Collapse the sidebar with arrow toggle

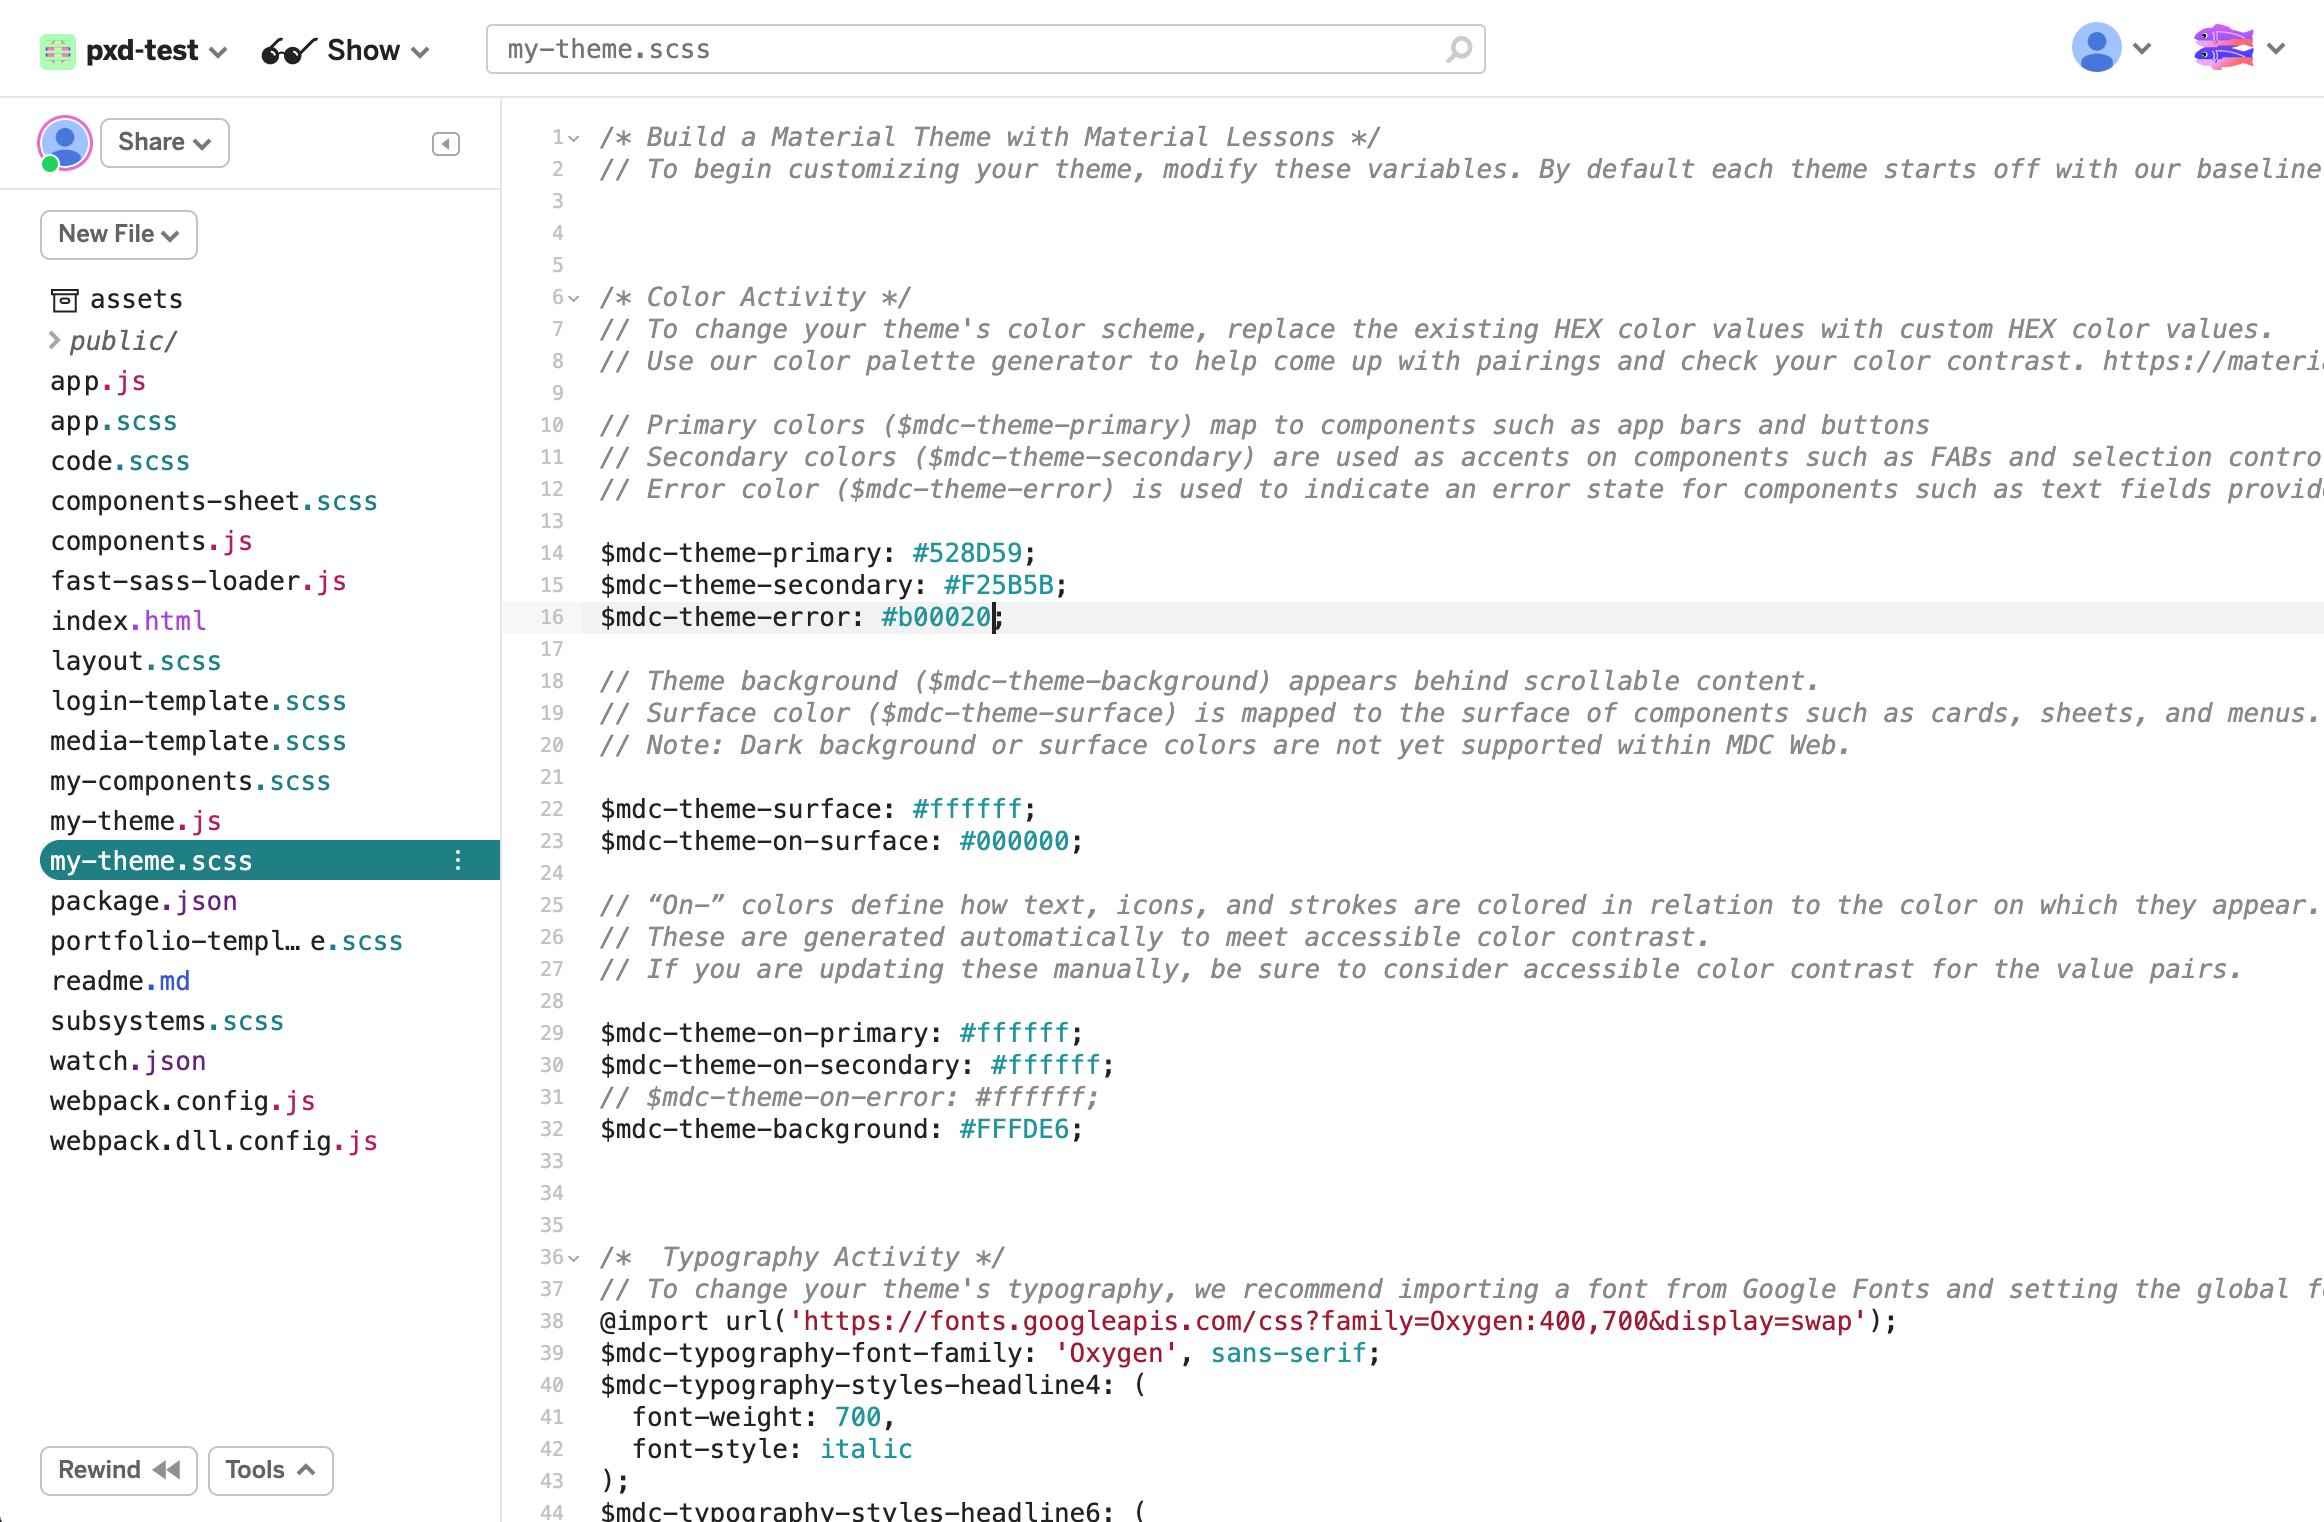[x=445, y=144]
